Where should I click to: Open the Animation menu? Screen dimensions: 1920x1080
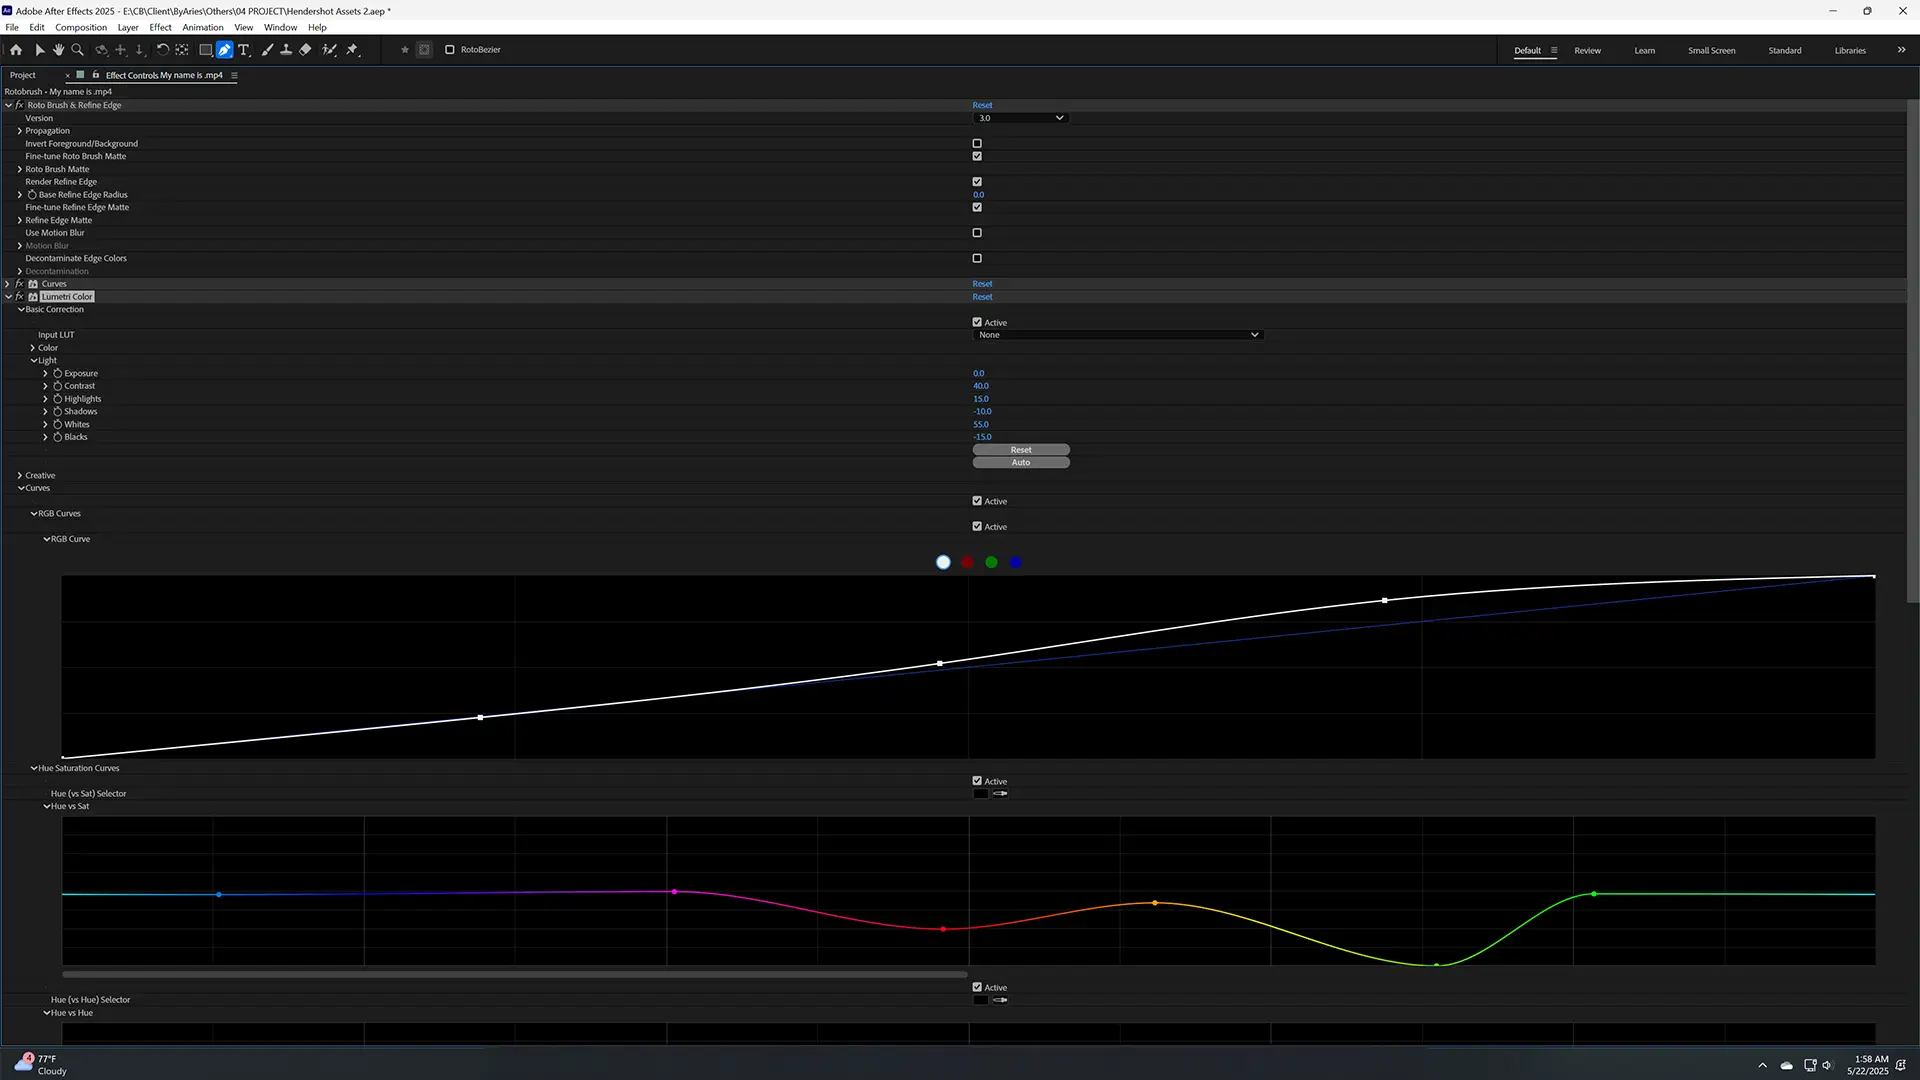202,27
